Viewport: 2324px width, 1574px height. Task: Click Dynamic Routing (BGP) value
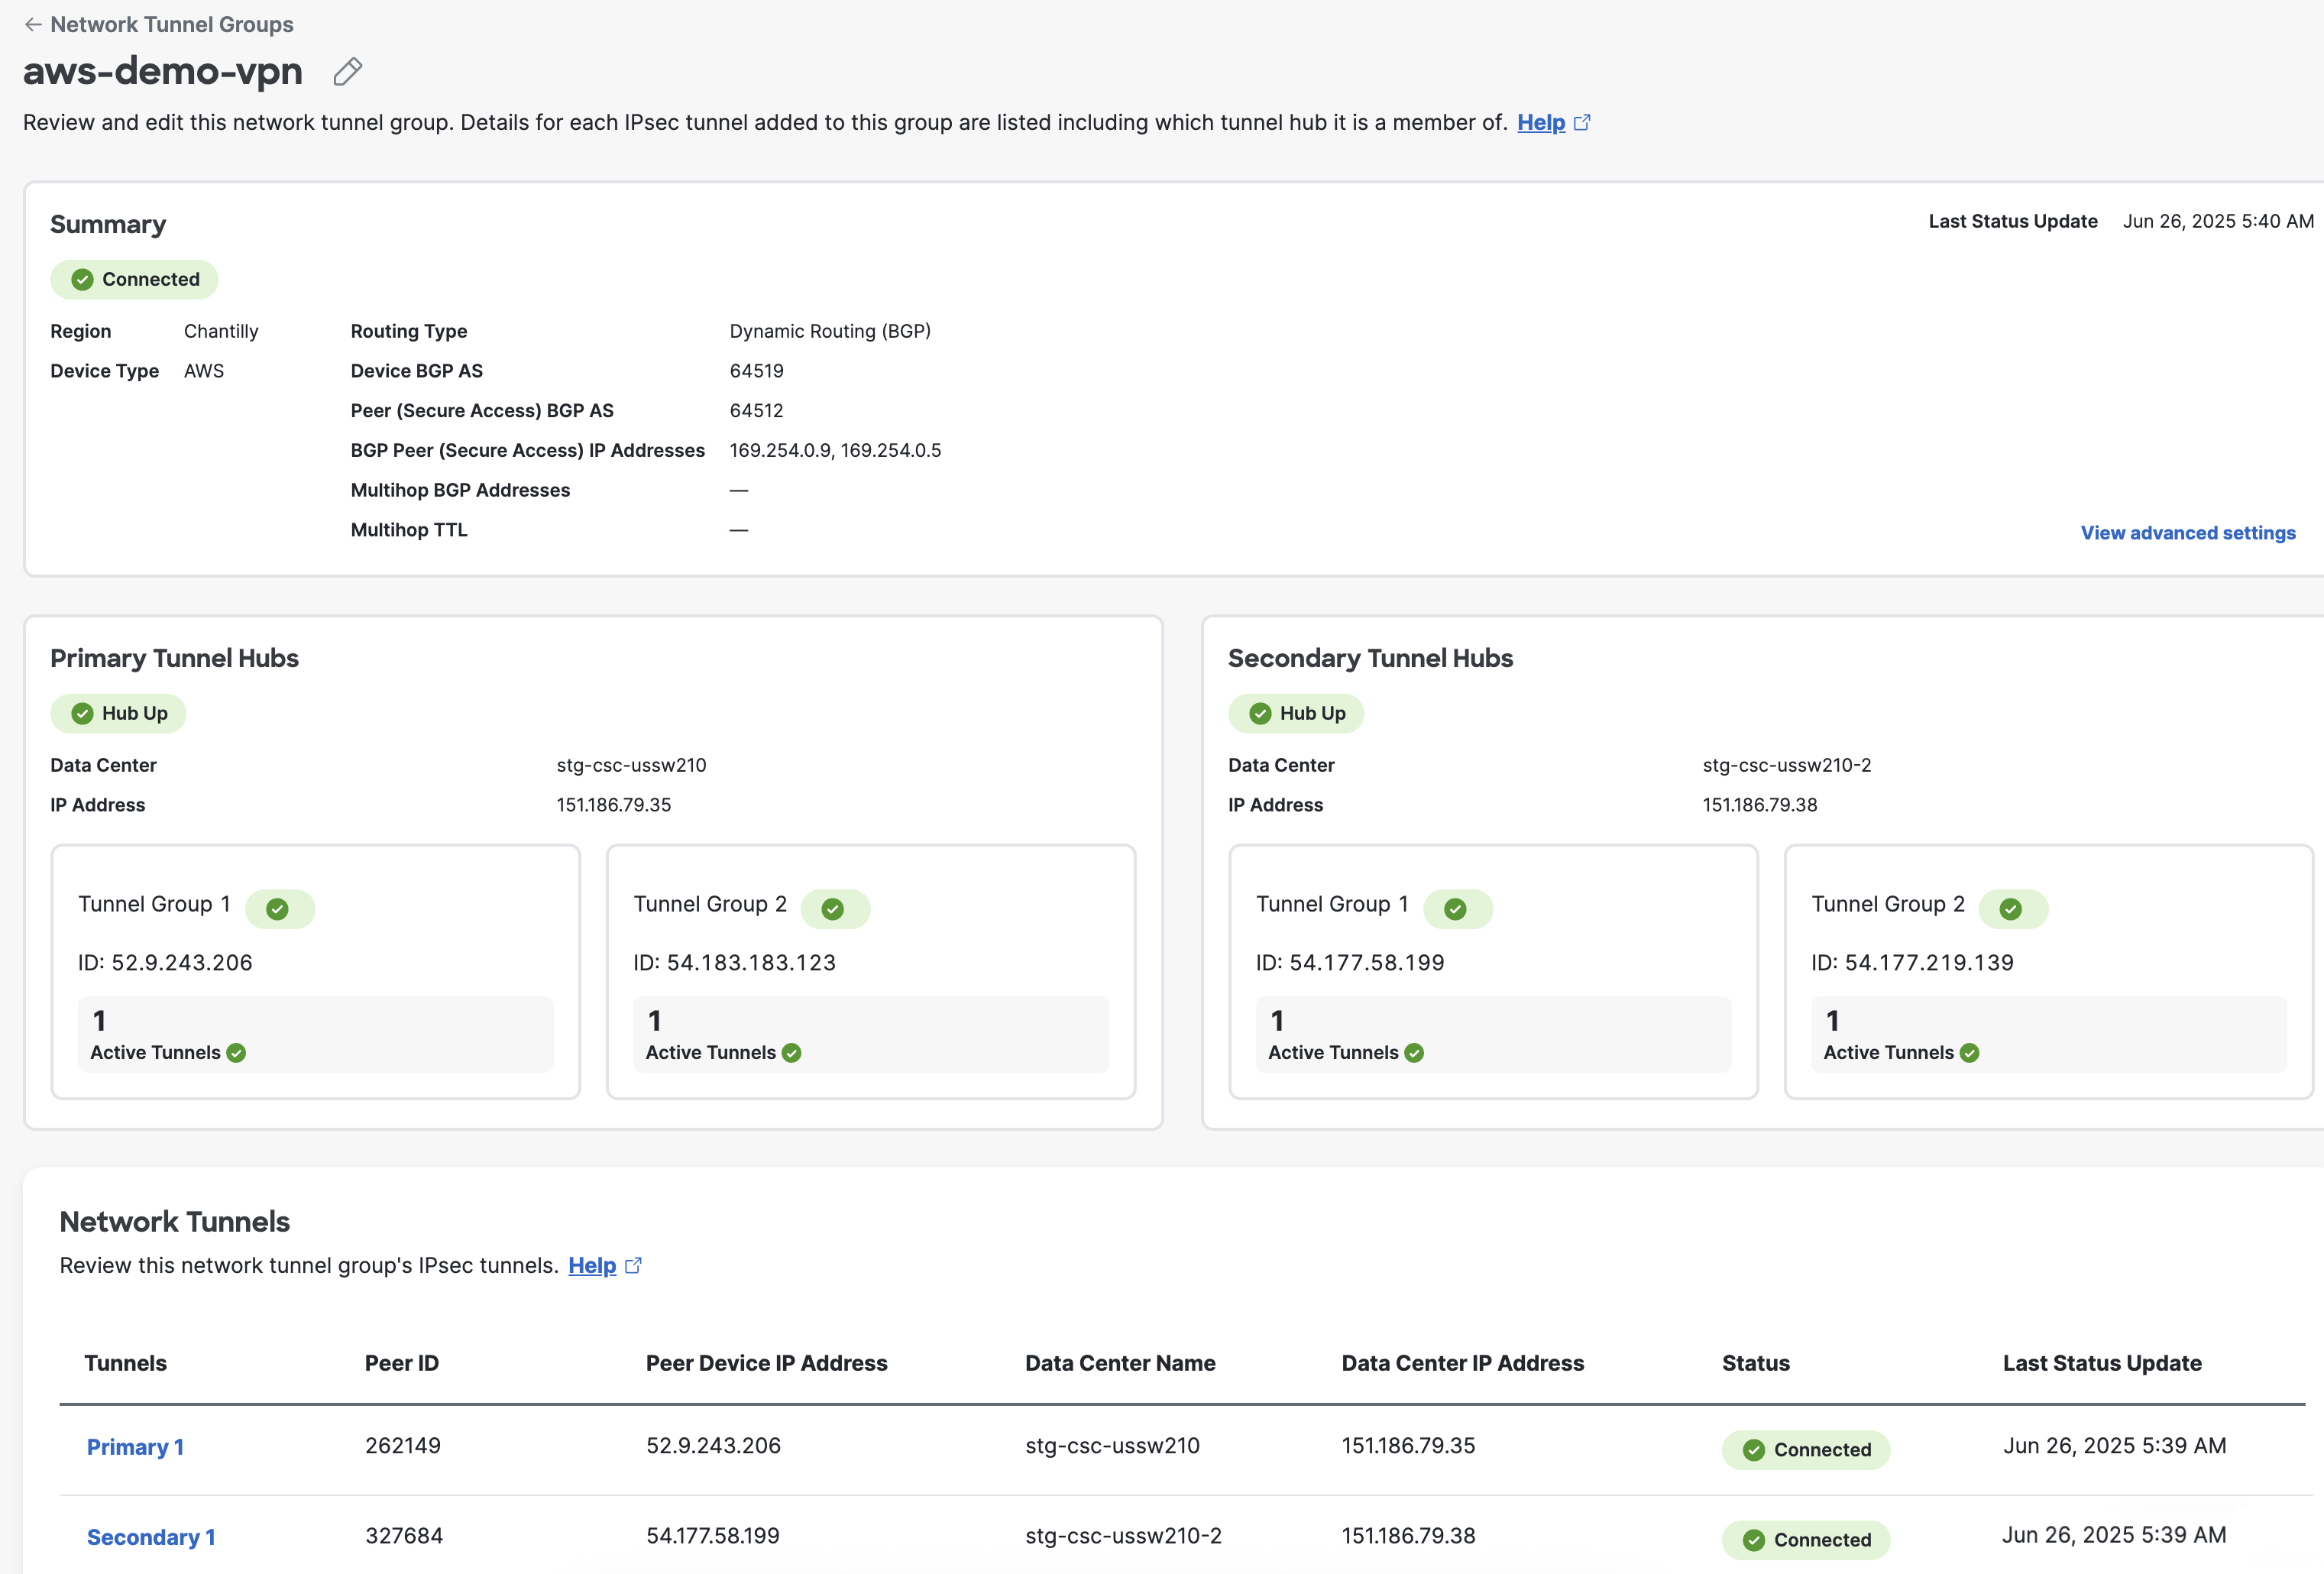pyautogui.click(x=830, y=331)
